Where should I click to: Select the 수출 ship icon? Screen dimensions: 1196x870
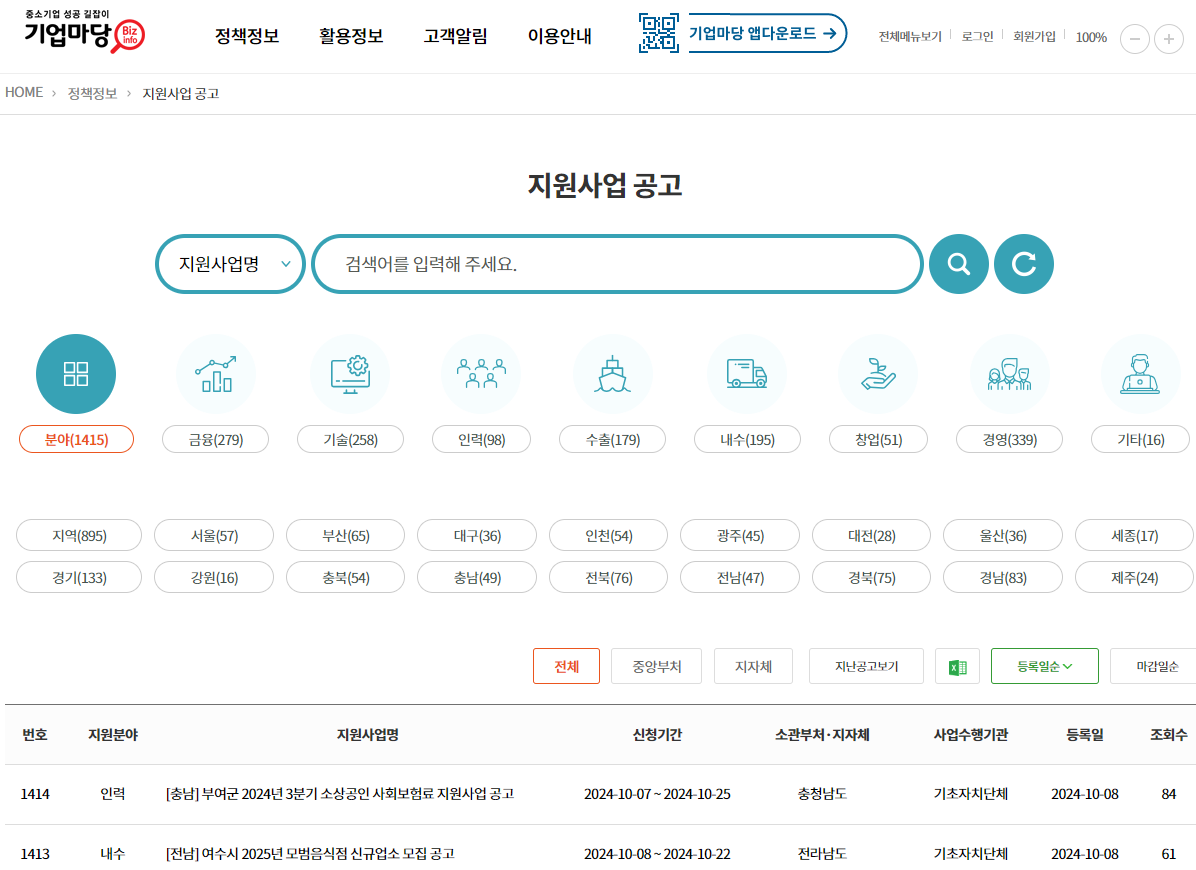pos(612,374)
